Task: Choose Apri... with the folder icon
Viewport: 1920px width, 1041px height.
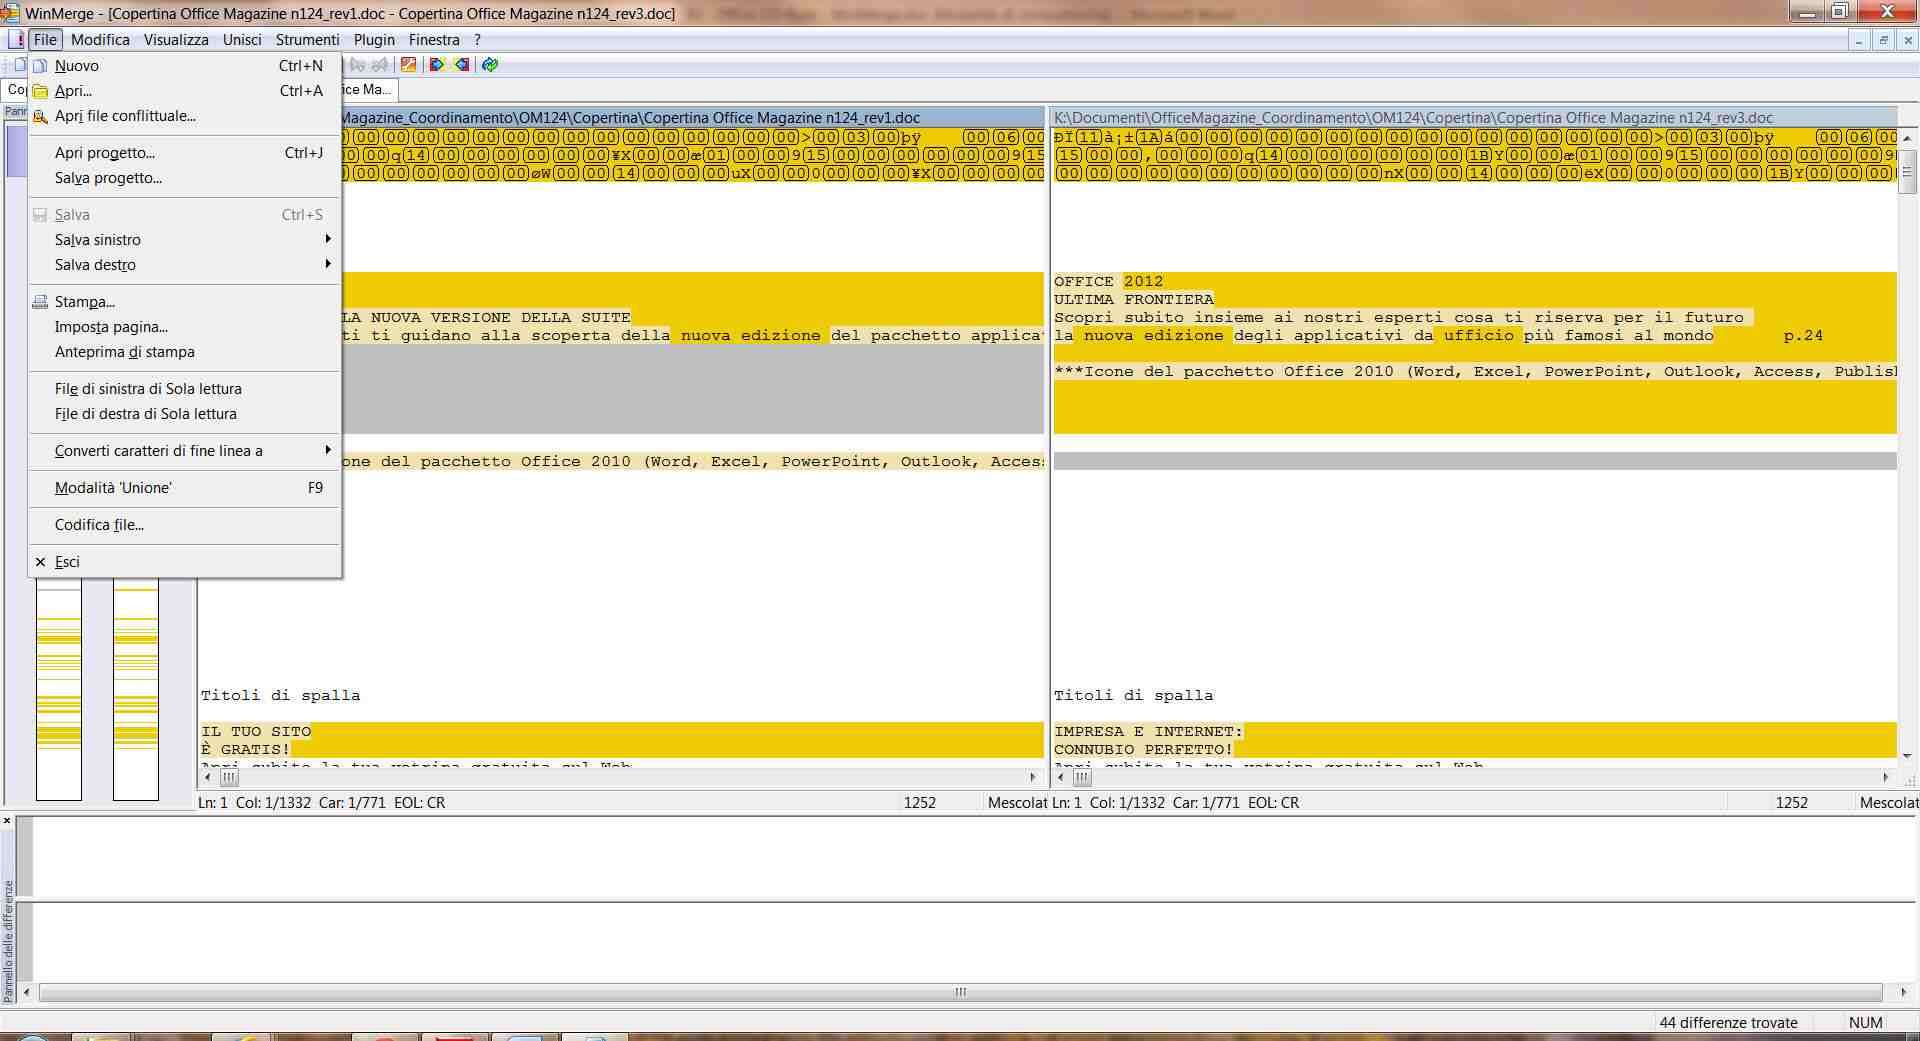Action: (73, 91)
